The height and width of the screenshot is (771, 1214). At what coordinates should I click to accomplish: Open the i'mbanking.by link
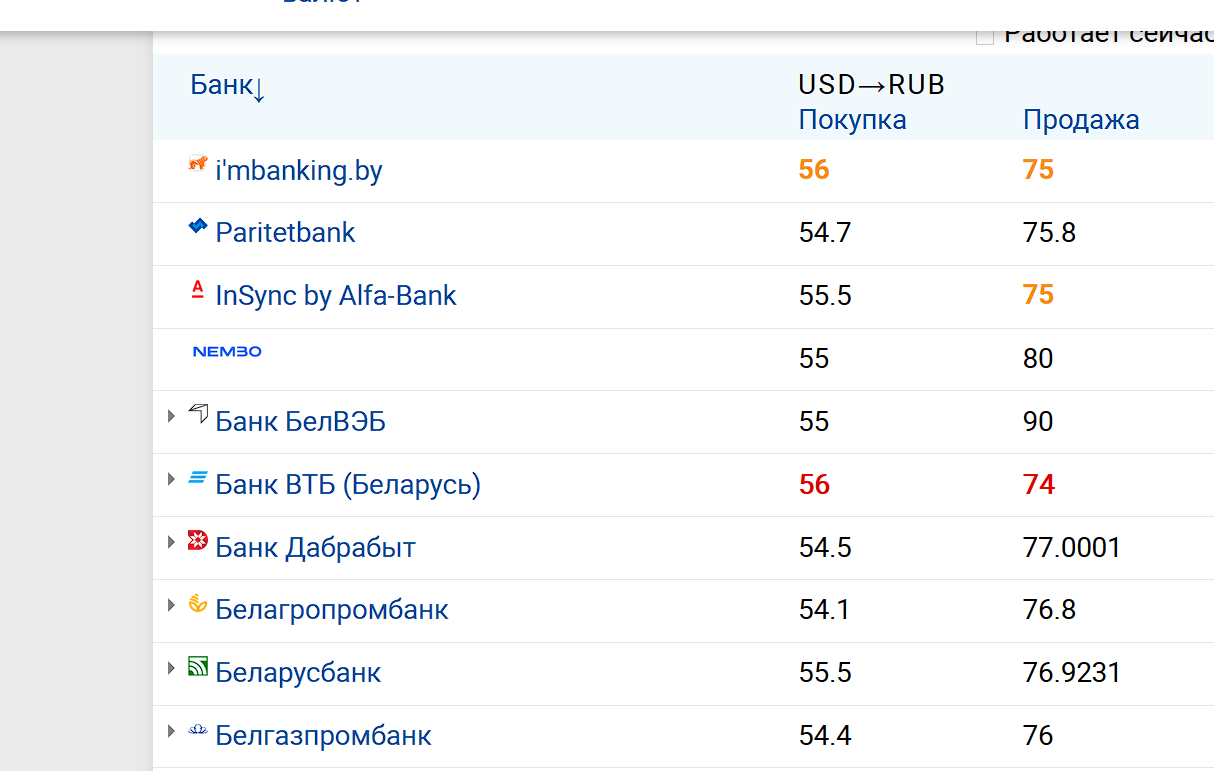click(299, 170)
